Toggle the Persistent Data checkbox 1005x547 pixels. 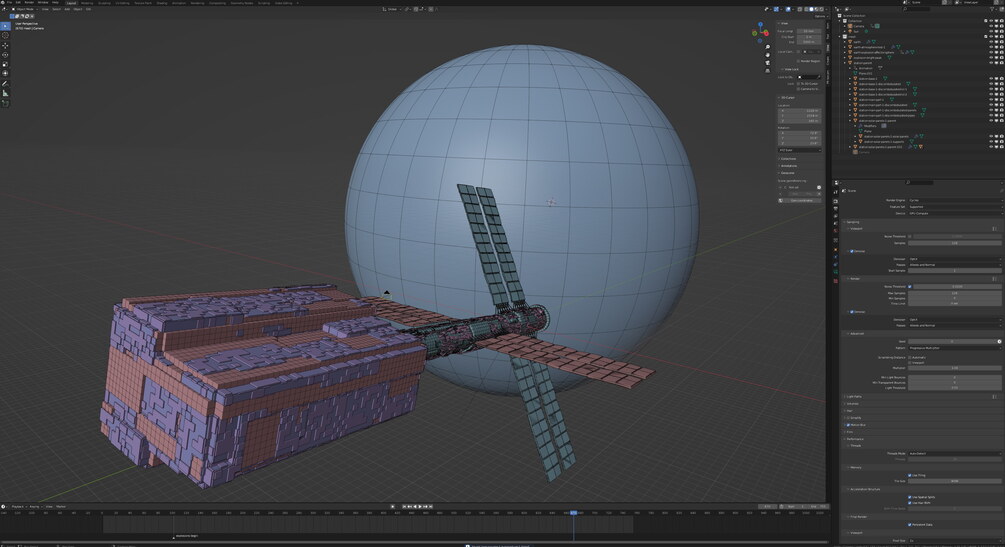pyautogui.click(x=910, y=525)
